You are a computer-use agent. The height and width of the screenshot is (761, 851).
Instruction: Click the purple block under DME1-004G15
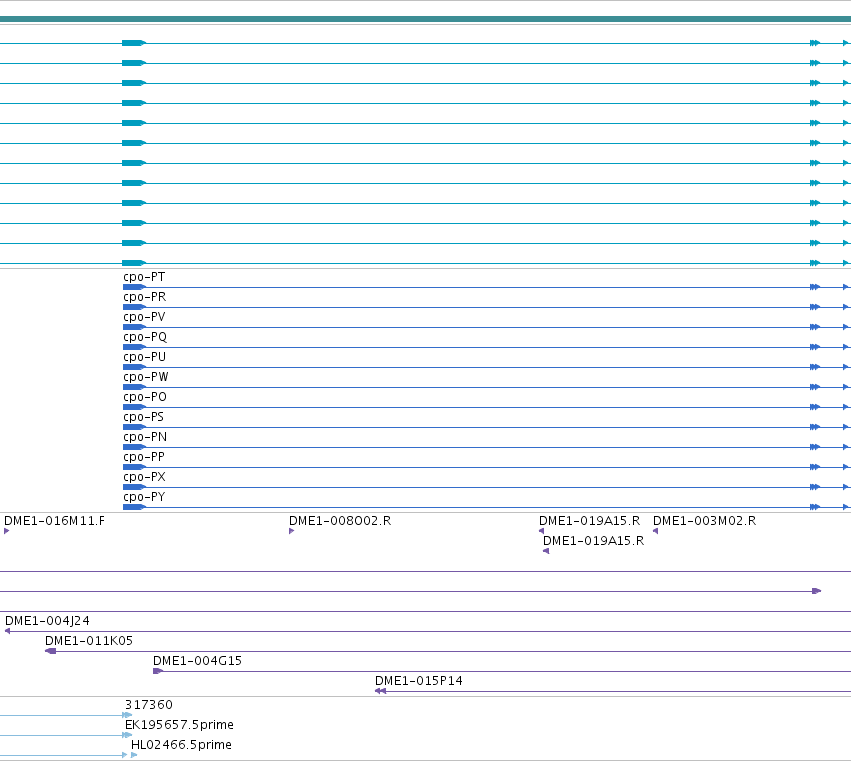[x=158, y=671]
